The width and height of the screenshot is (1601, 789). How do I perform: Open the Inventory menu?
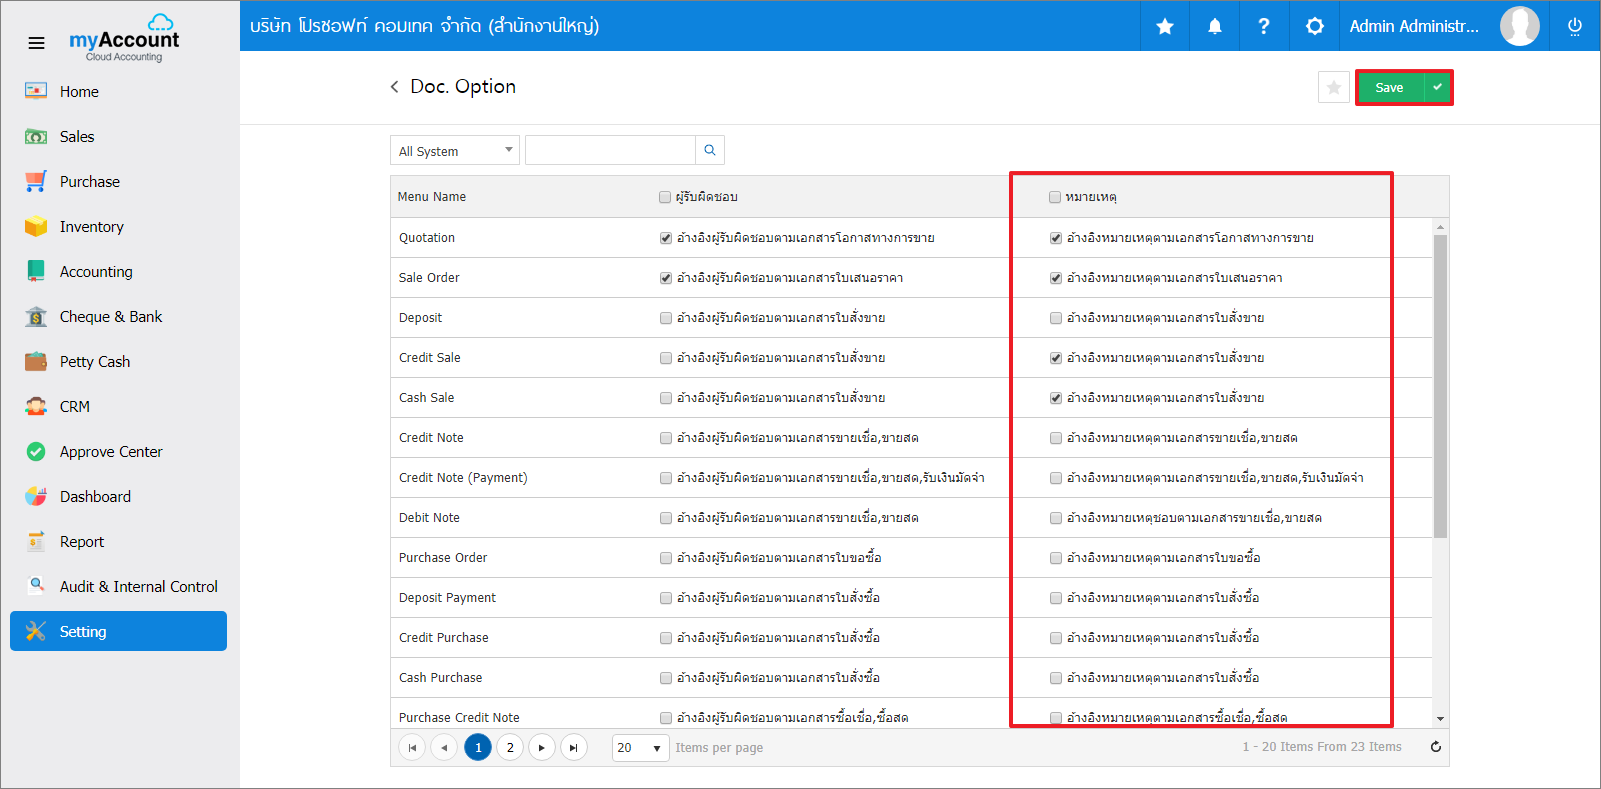pos(92,226)
